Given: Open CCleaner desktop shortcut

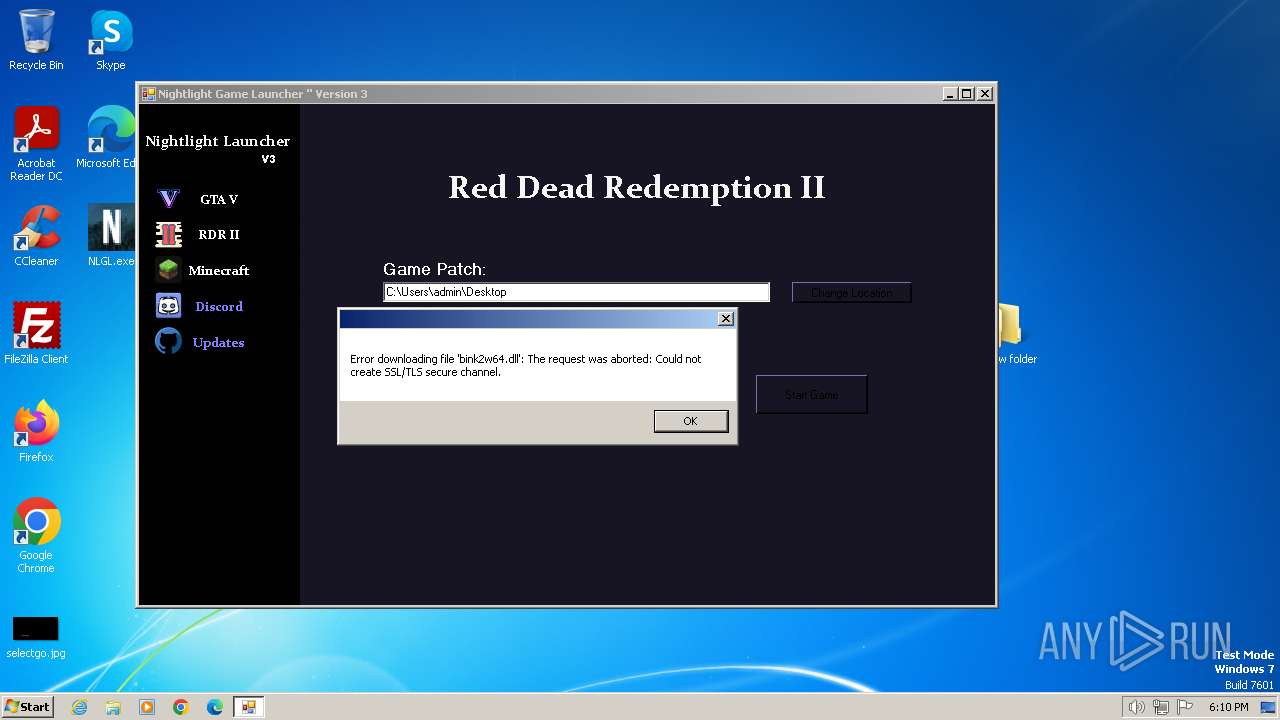Looking at the screenshot, I should (x=36, y=236).
